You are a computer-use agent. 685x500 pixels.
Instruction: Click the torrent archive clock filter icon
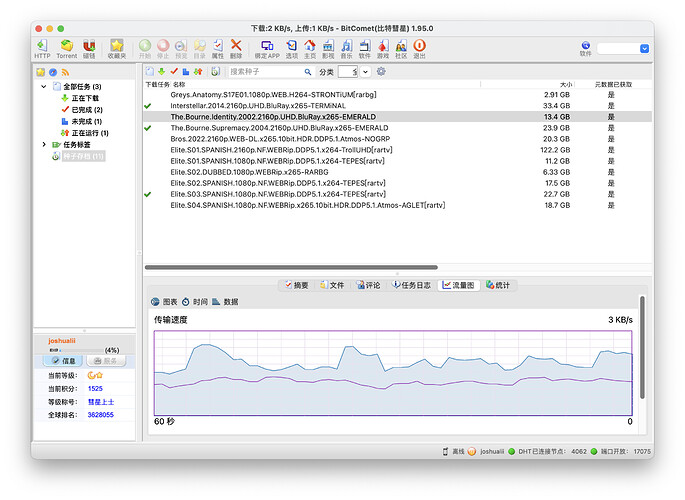[215, 71]
